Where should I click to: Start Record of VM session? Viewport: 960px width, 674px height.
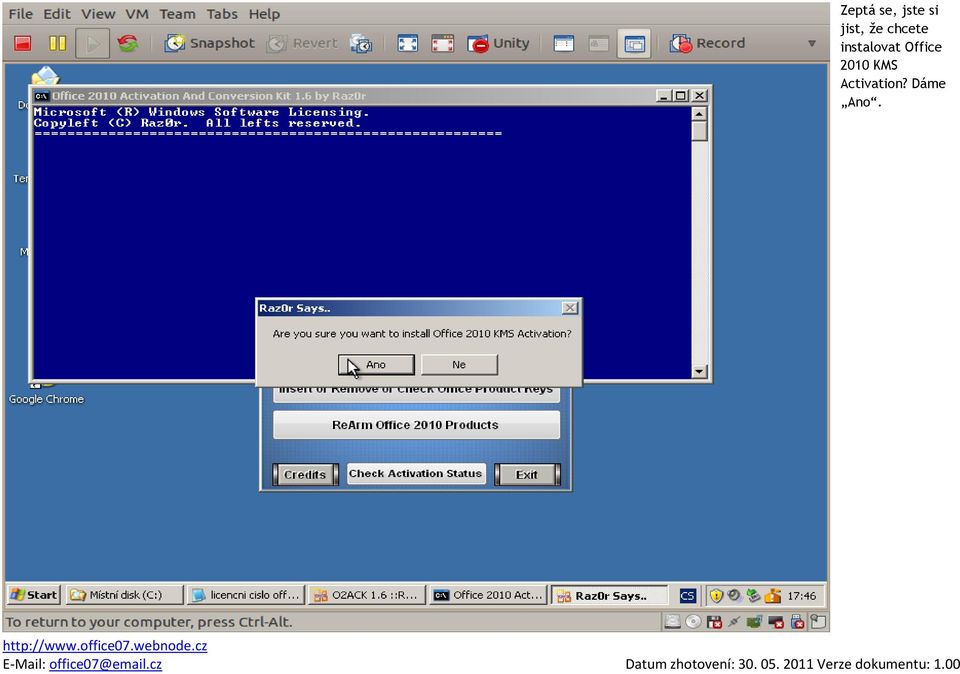(x=707, y=43)
